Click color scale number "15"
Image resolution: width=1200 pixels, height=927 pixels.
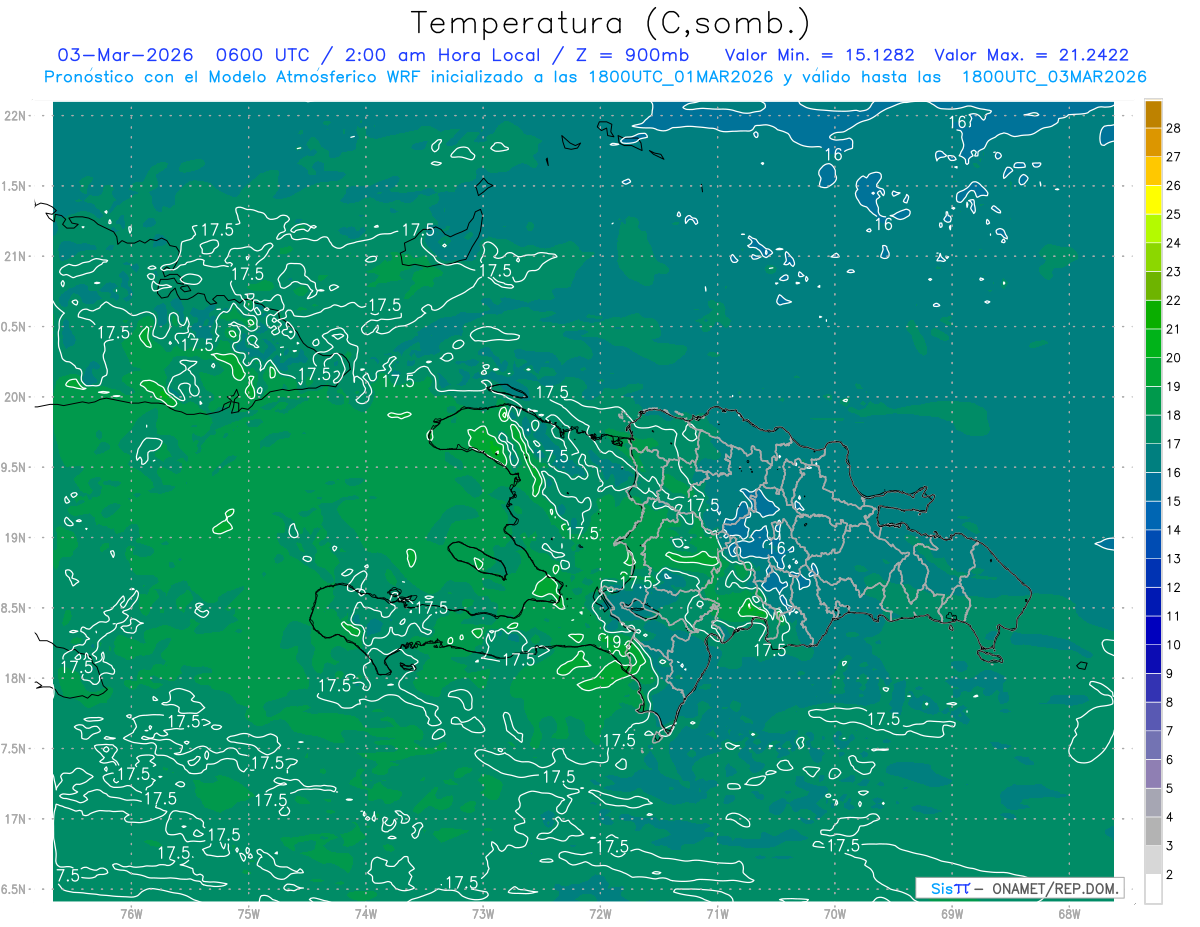click(1174, 502)
